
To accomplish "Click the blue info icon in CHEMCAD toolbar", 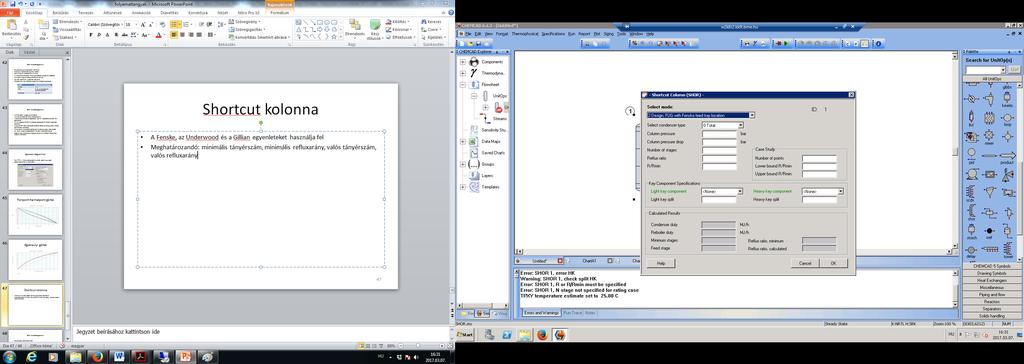I will click(x=879, y=44).
